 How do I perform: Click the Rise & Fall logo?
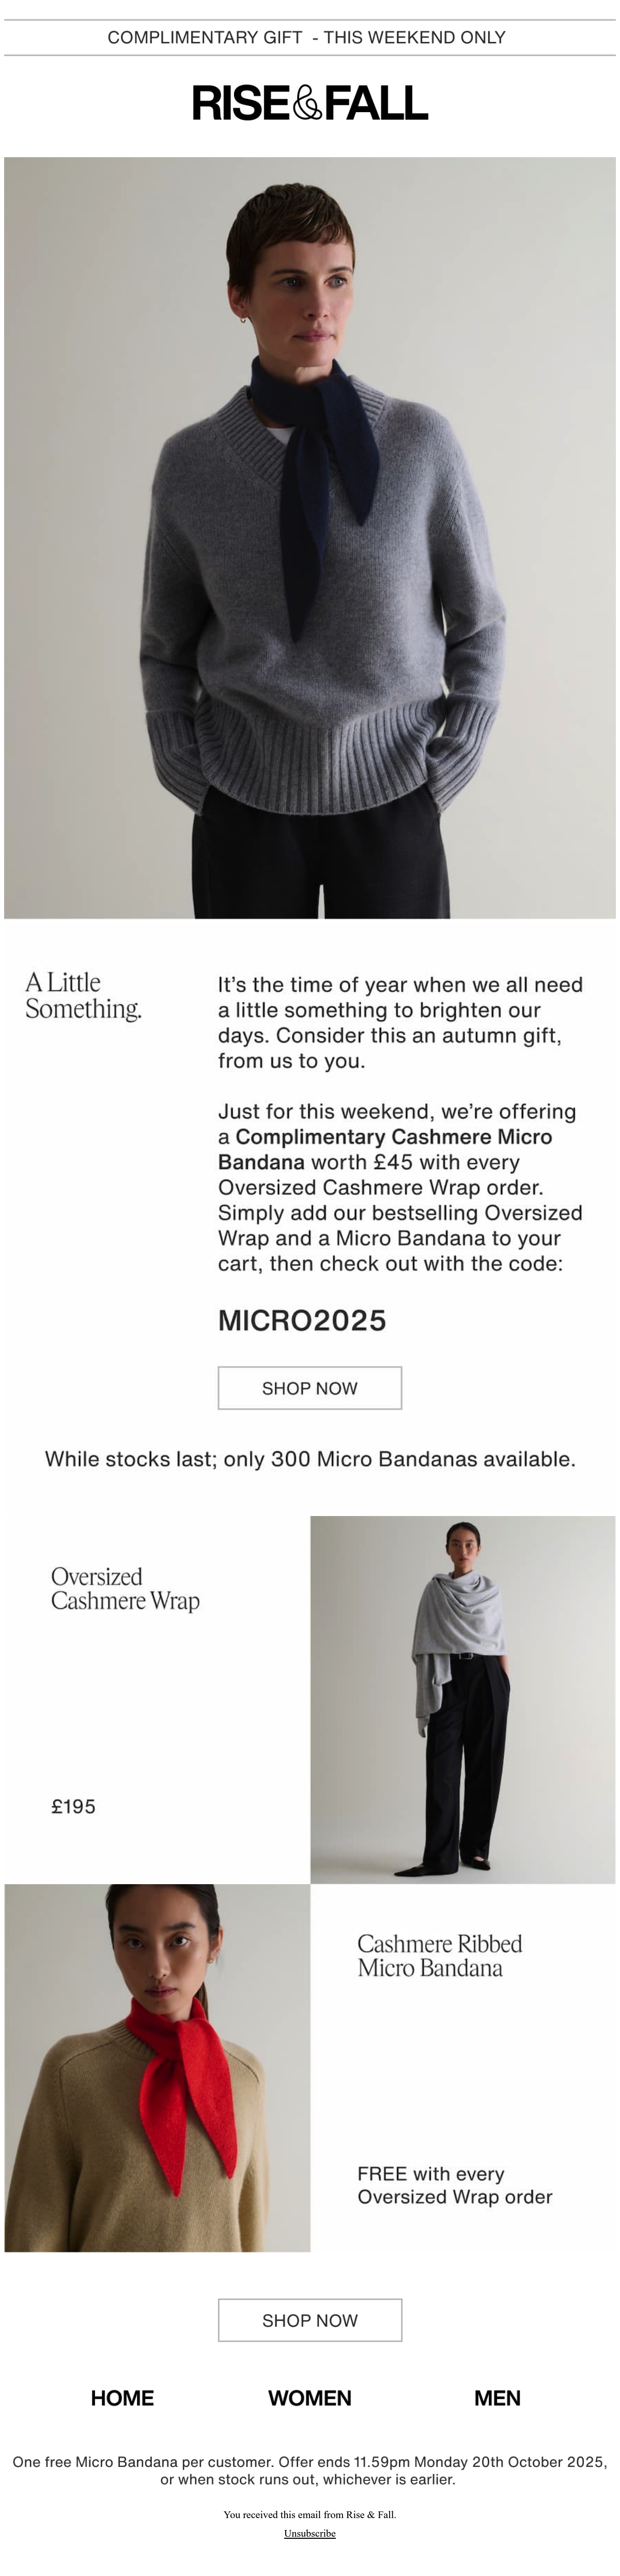[x=310, y=103]
